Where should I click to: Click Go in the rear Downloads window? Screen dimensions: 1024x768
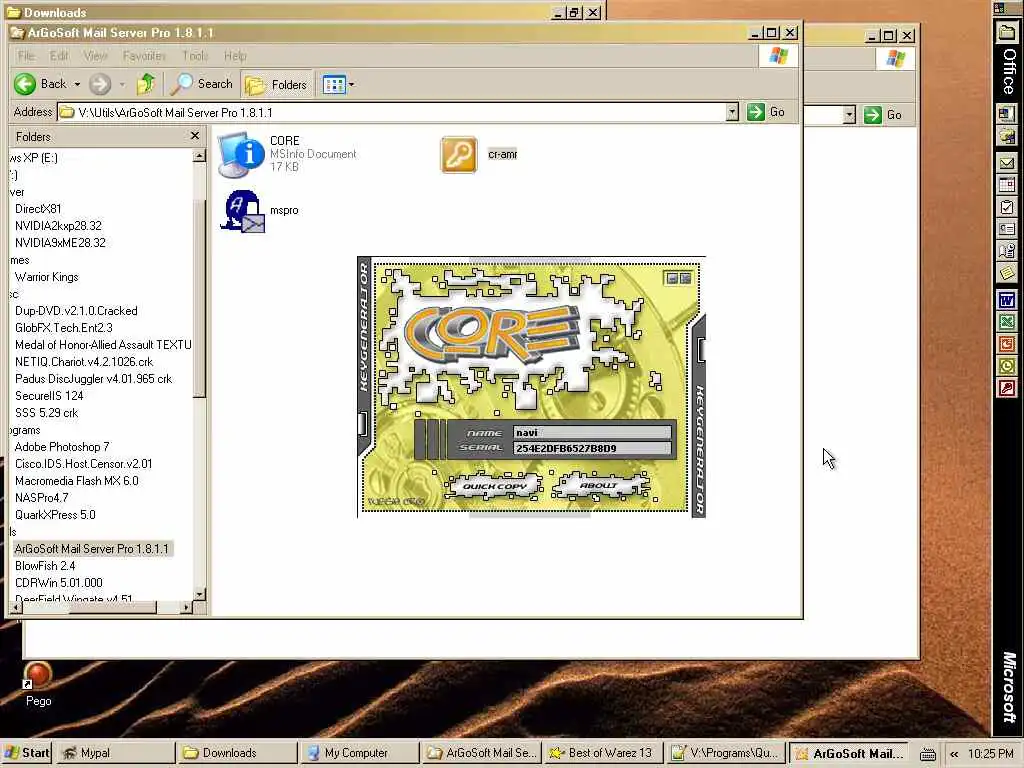[x=883, y=115]
